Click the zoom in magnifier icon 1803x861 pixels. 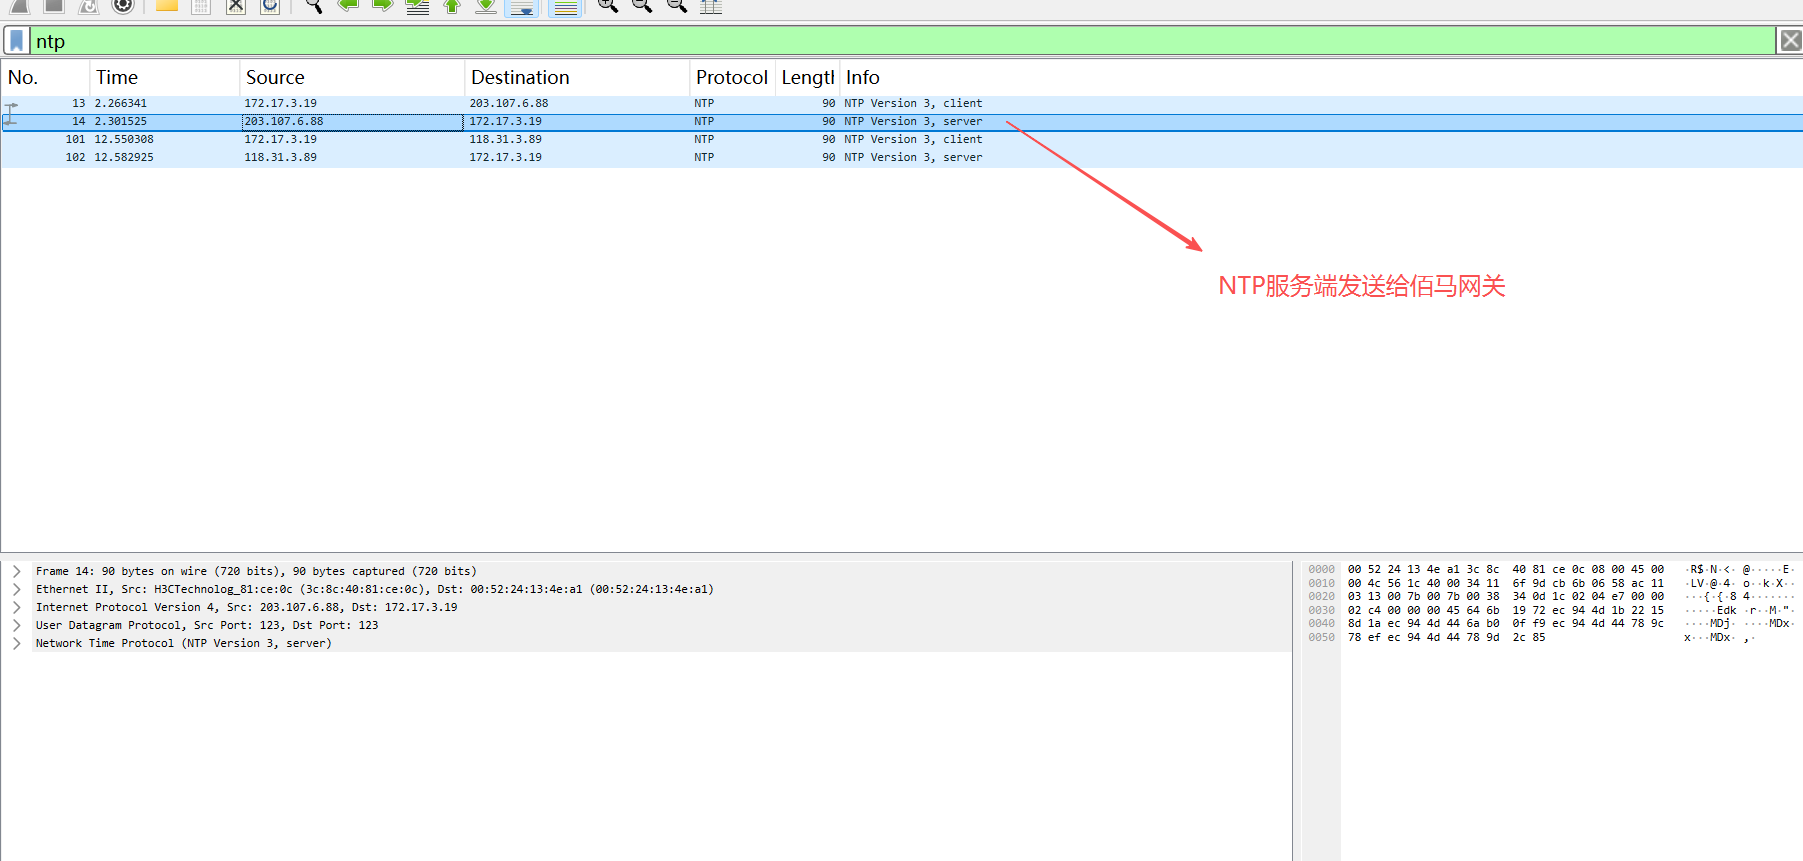pyautogui.click(x=607, y=6)
